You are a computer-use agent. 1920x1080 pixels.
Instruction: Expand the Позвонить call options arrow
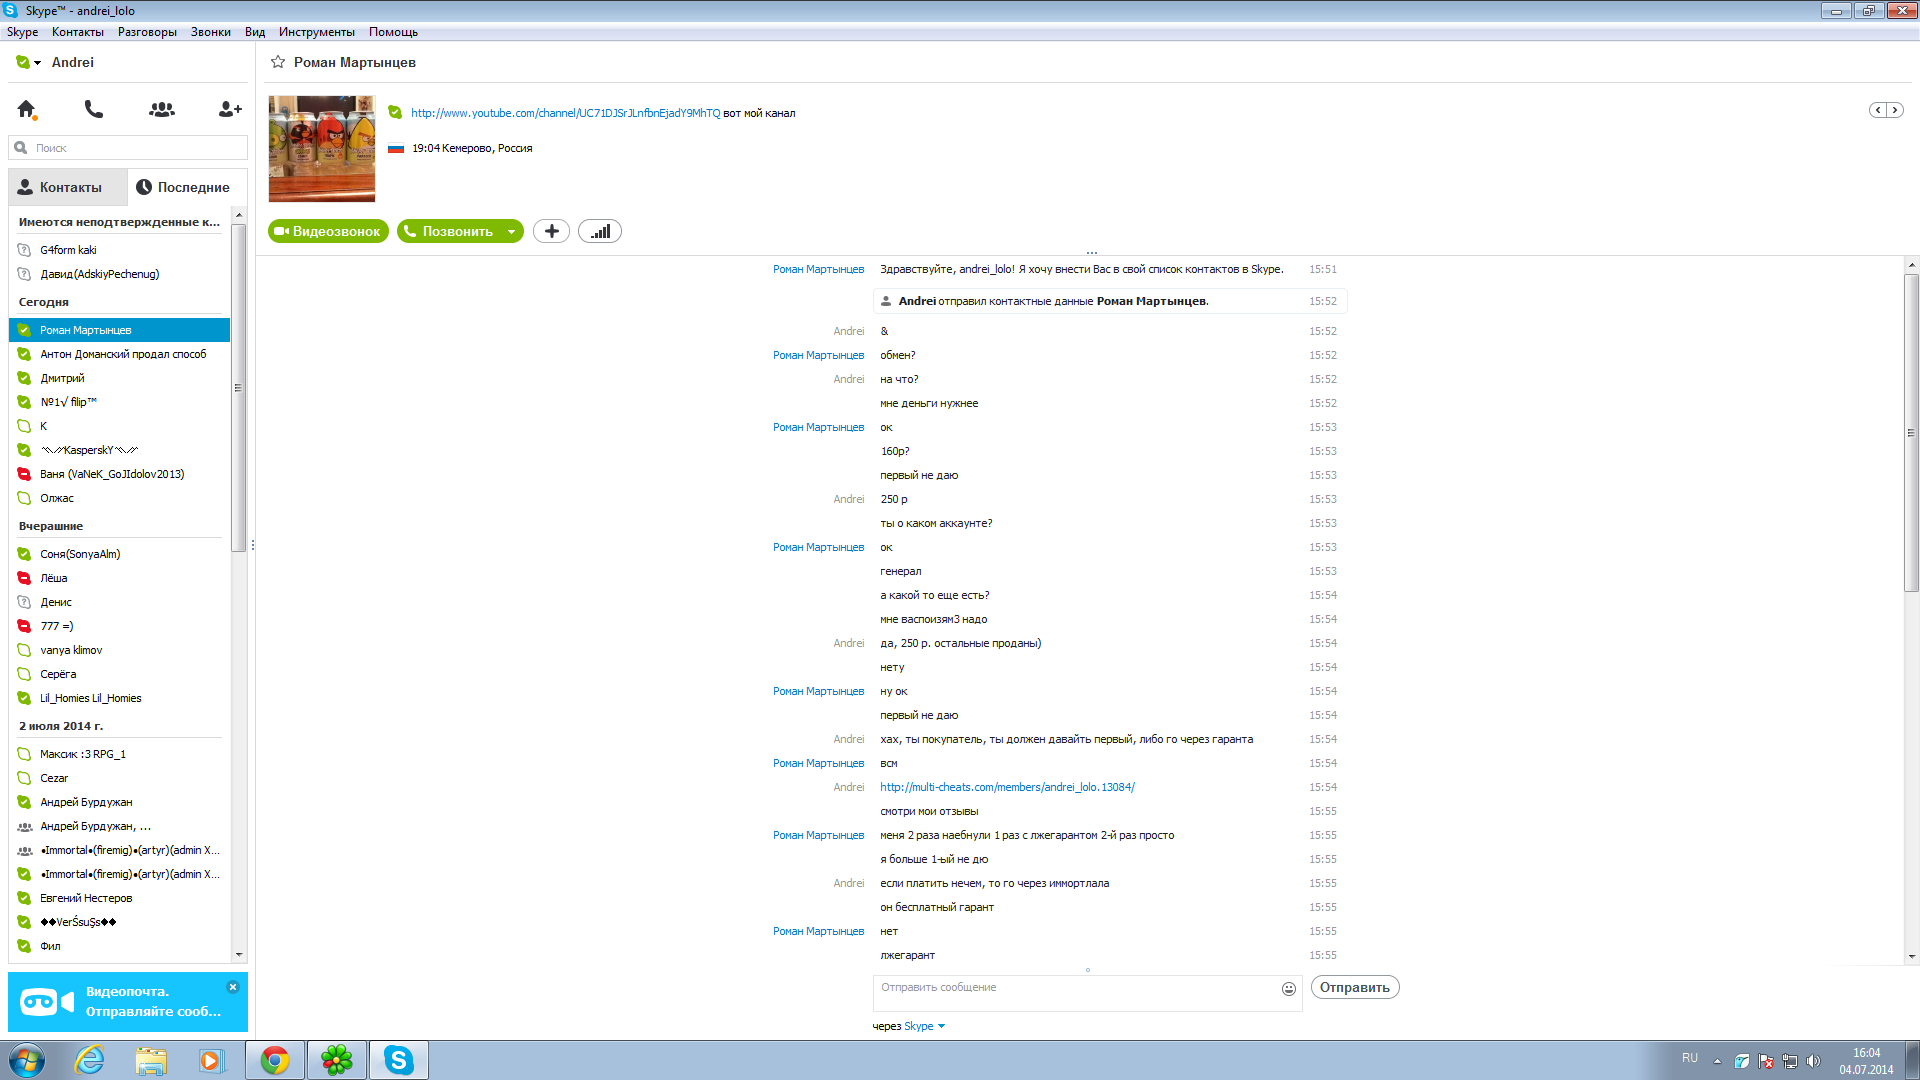pyautogui.click(x=511, y=232)
